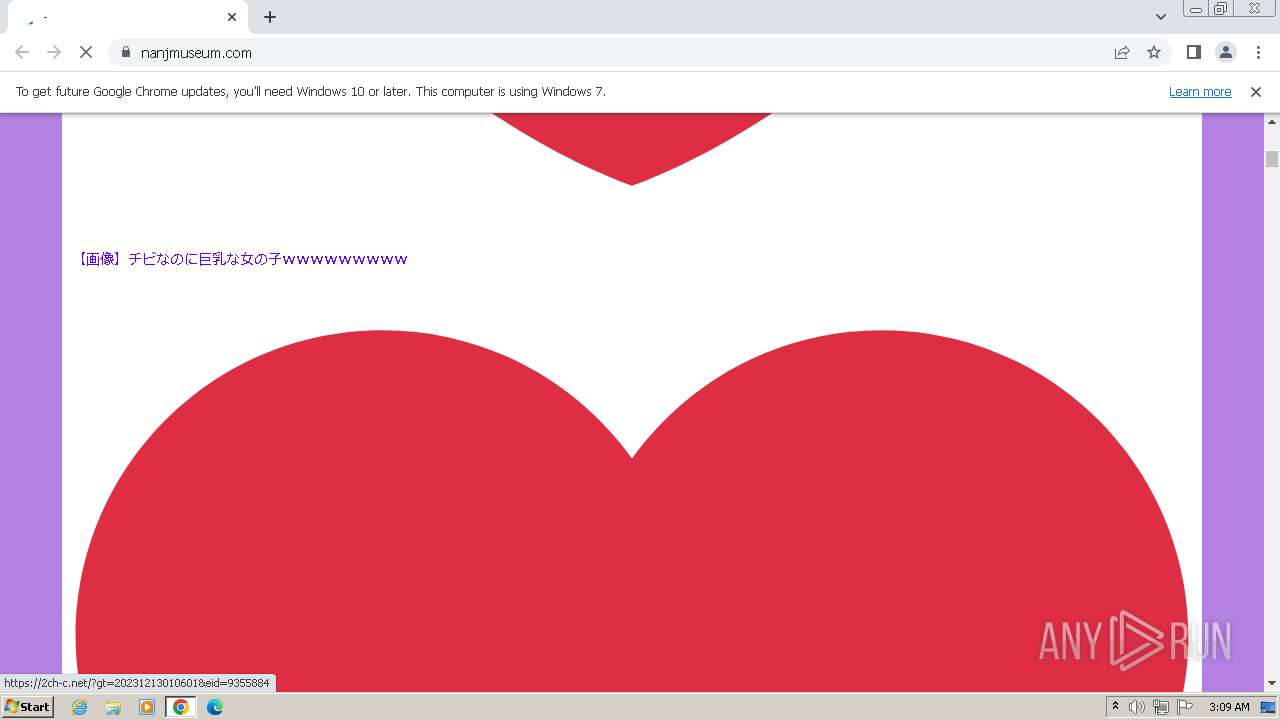Switch to Chrome taskbar button
1280x720 pixels.
click(181, 707)
